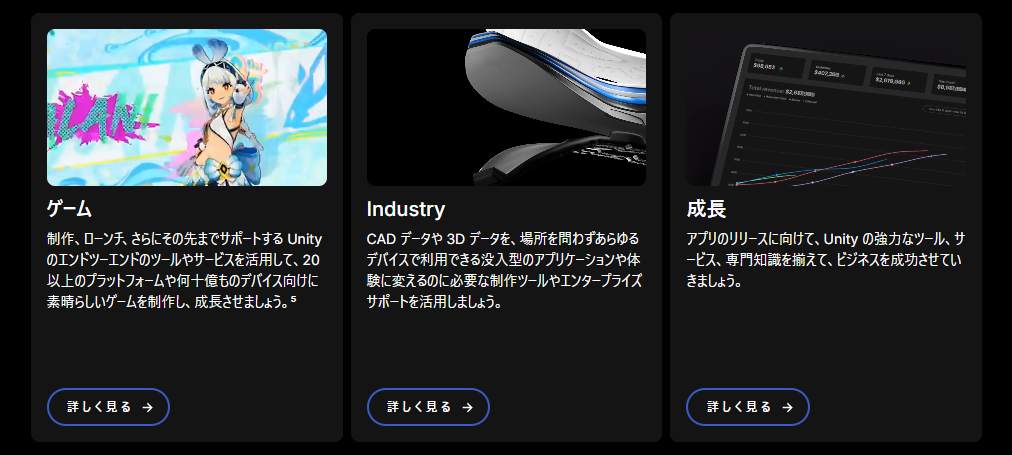The width and height of the screenshot is (1012, 455).
Task: Click the ゲーム card heading
Action: tap(69, 209)
